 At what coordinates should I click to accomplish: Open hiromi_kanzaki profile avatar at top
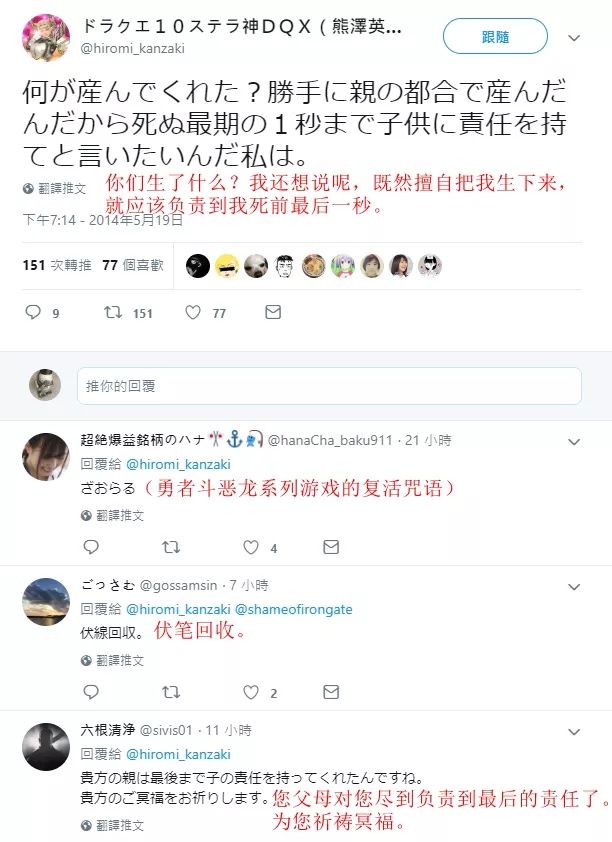(46, 38)
